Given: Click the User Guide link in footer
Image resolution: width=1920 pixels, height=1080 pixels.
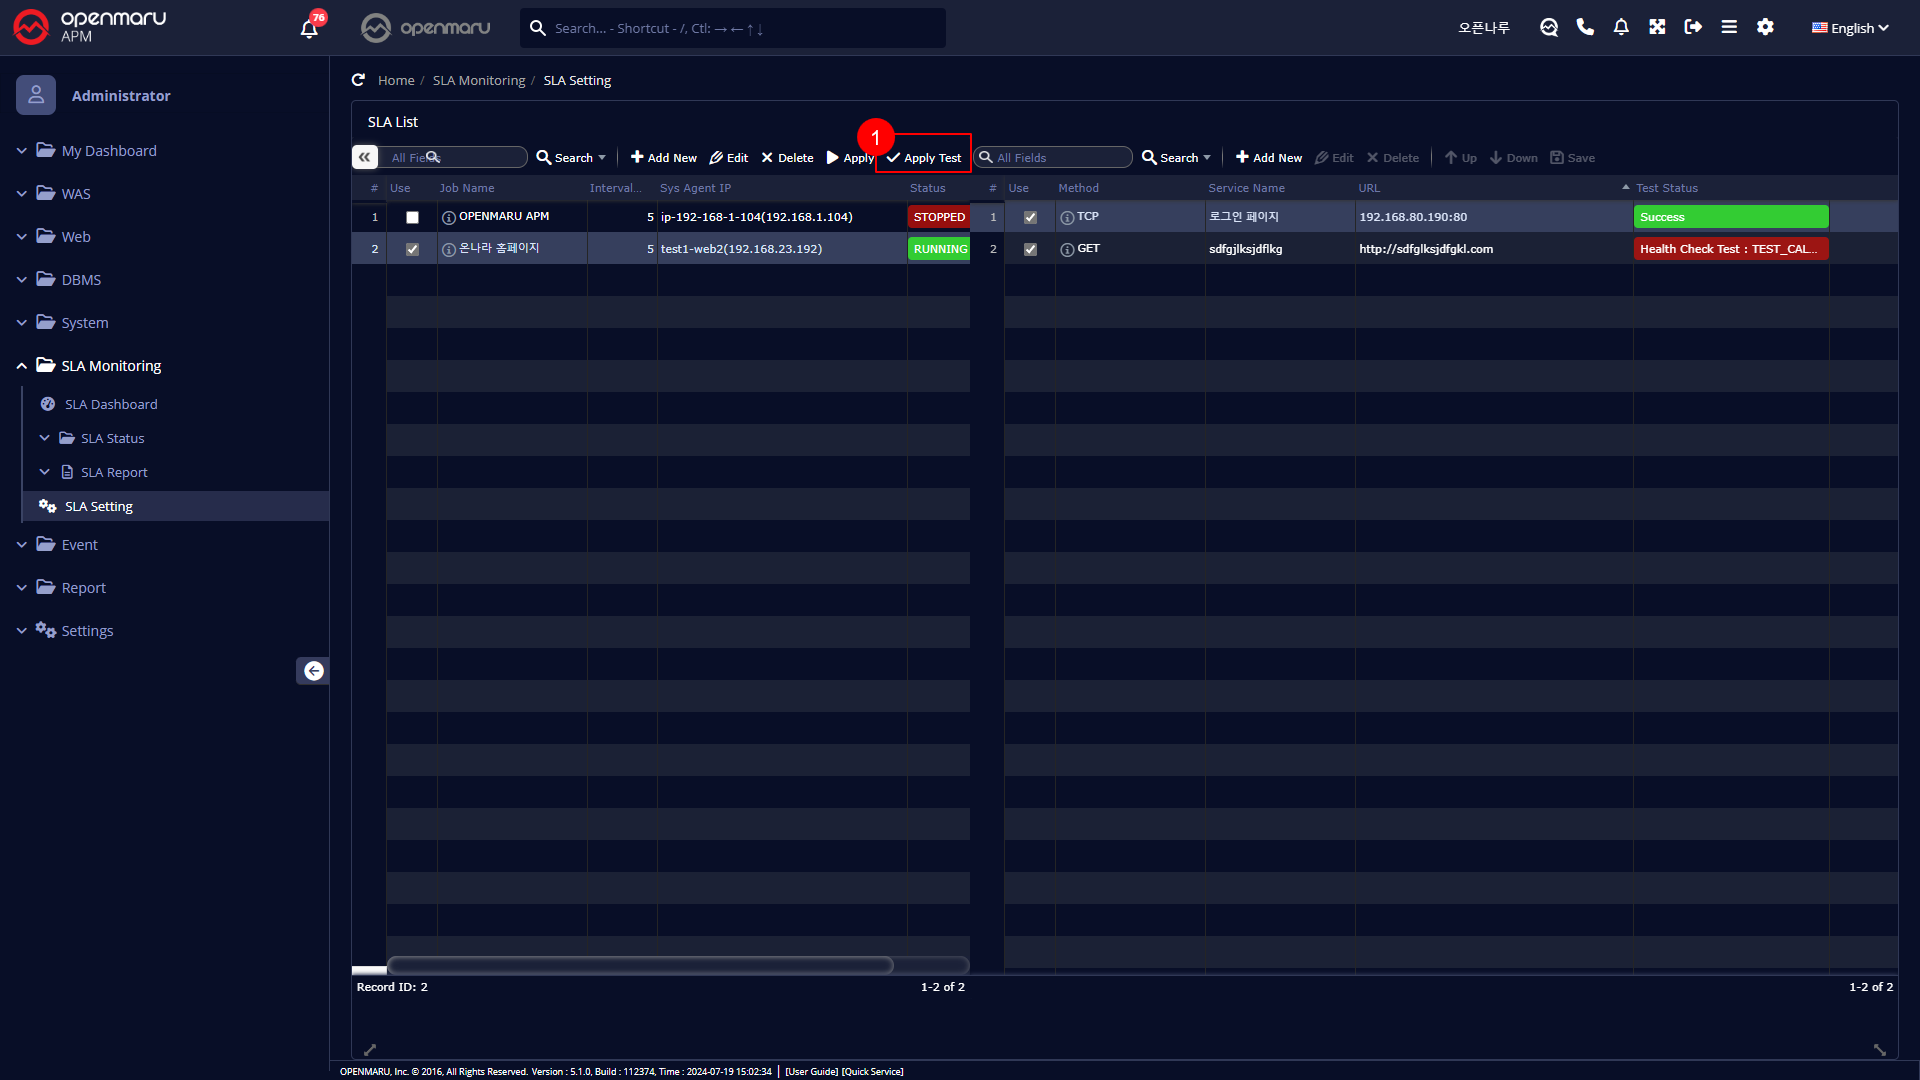Looking at the screenshot, I should coord(811,1071).
